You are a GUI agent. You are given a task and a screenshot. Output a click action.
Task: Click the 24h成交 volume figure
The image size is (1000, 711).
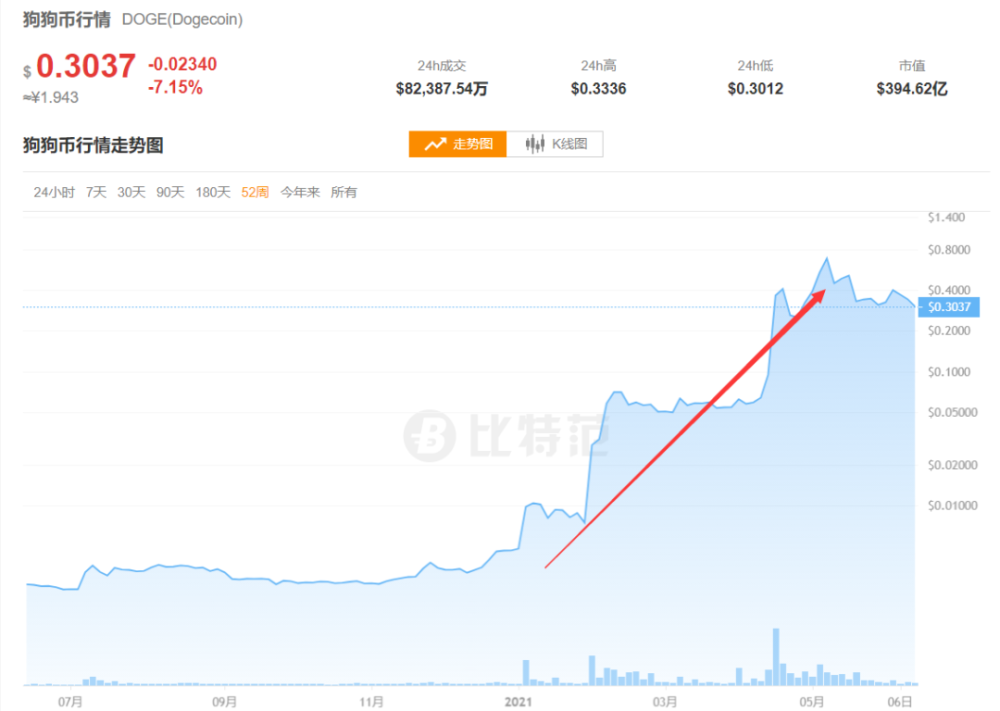[441, 89]
